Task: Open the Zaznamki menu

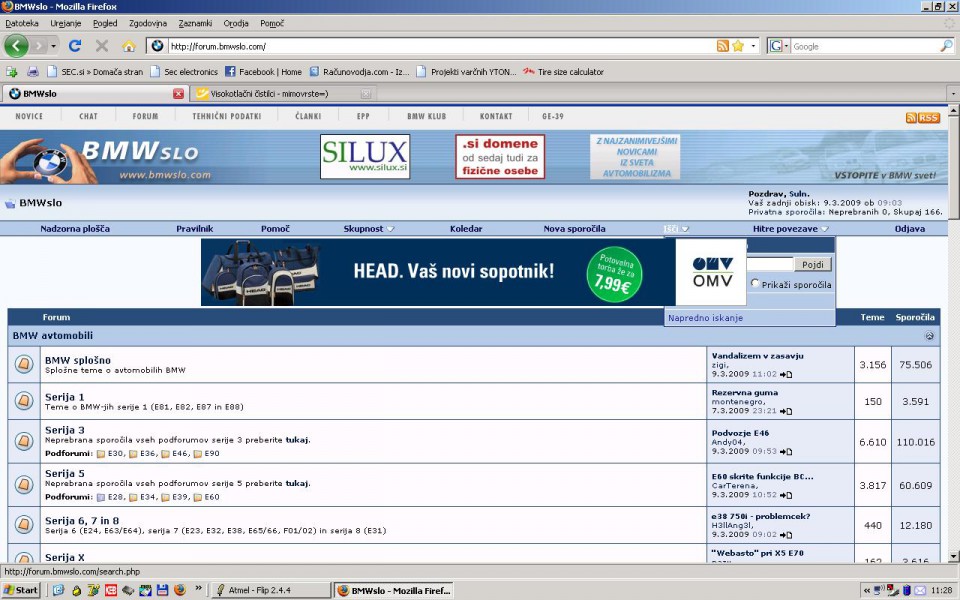Action: tap(195, 23)
